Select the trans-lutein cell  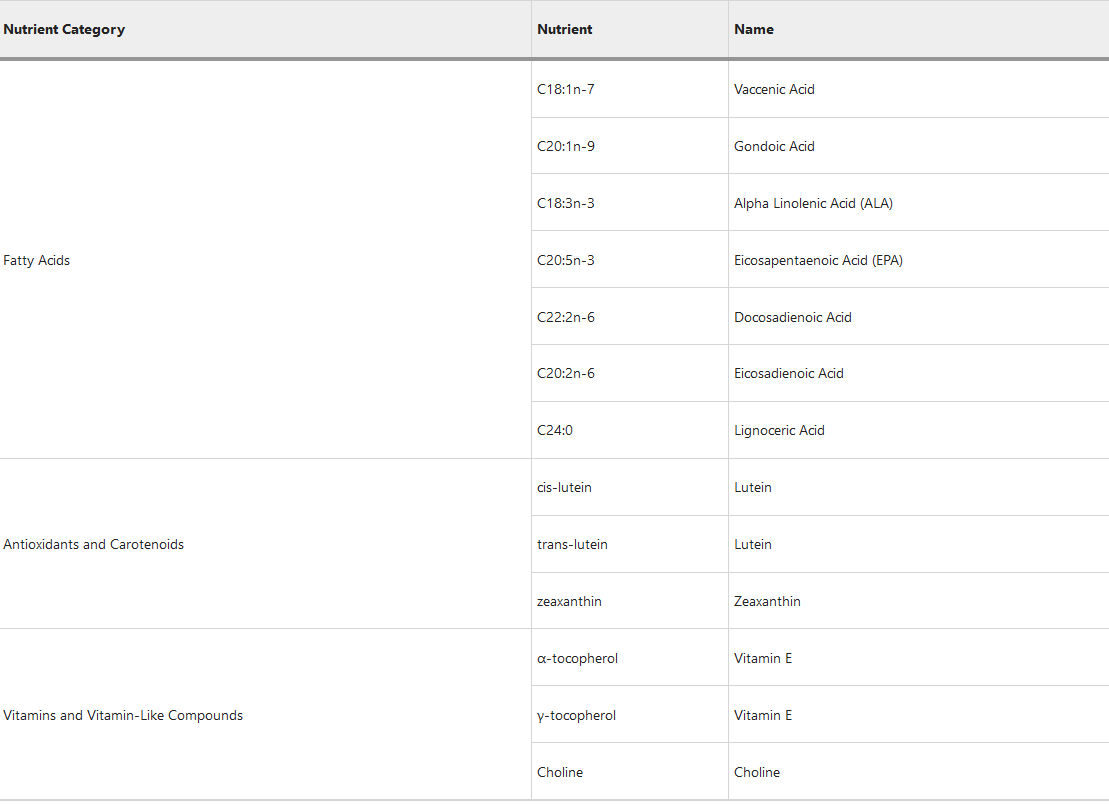tap(629, 544)
